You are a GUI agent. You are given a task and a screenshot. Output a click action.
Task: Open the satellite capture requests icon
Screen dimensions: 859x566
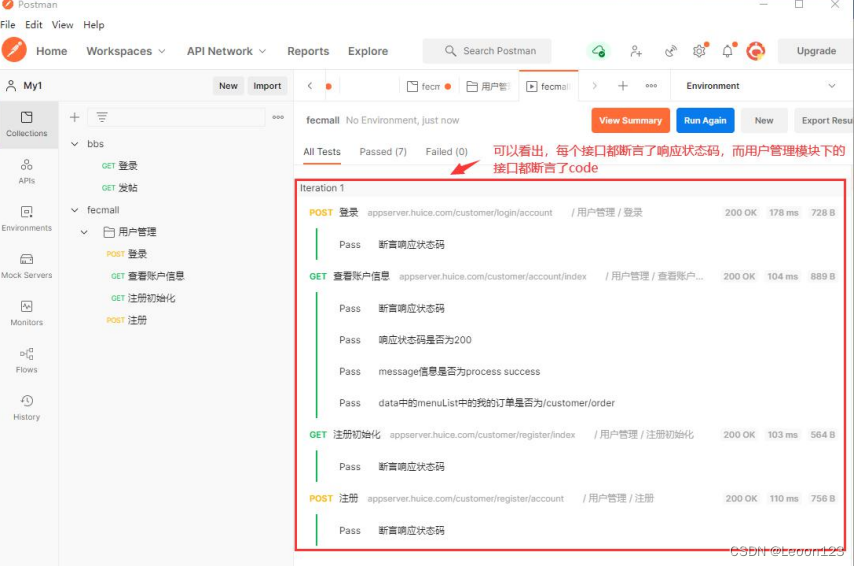(x=670, y=51)
